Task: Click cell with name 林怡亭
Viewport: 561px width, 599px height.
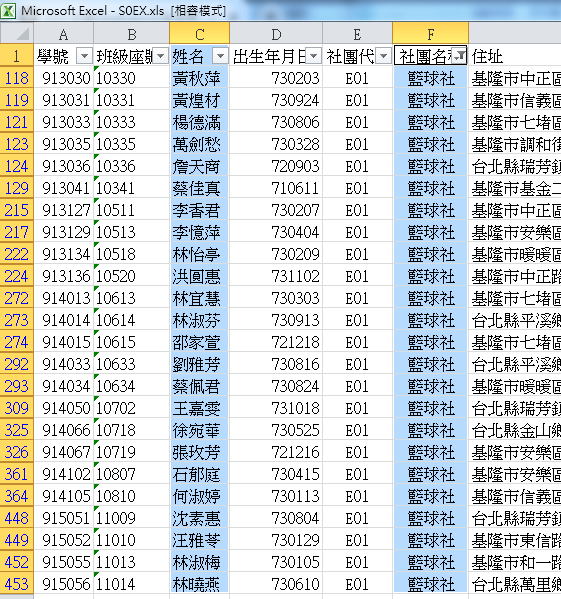Action: pos(200,254)
